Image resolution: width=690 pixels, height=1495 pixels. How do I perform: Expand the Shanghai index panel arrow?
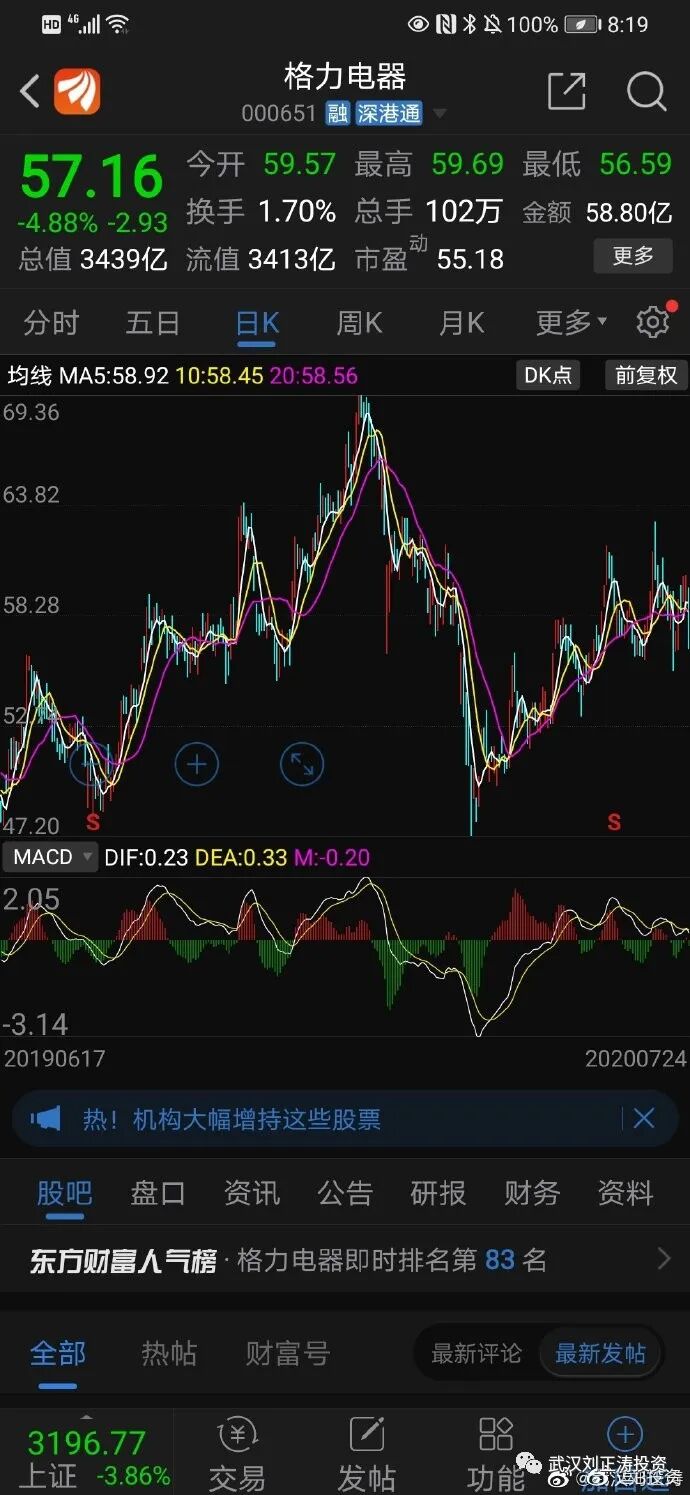point(86,1417)
